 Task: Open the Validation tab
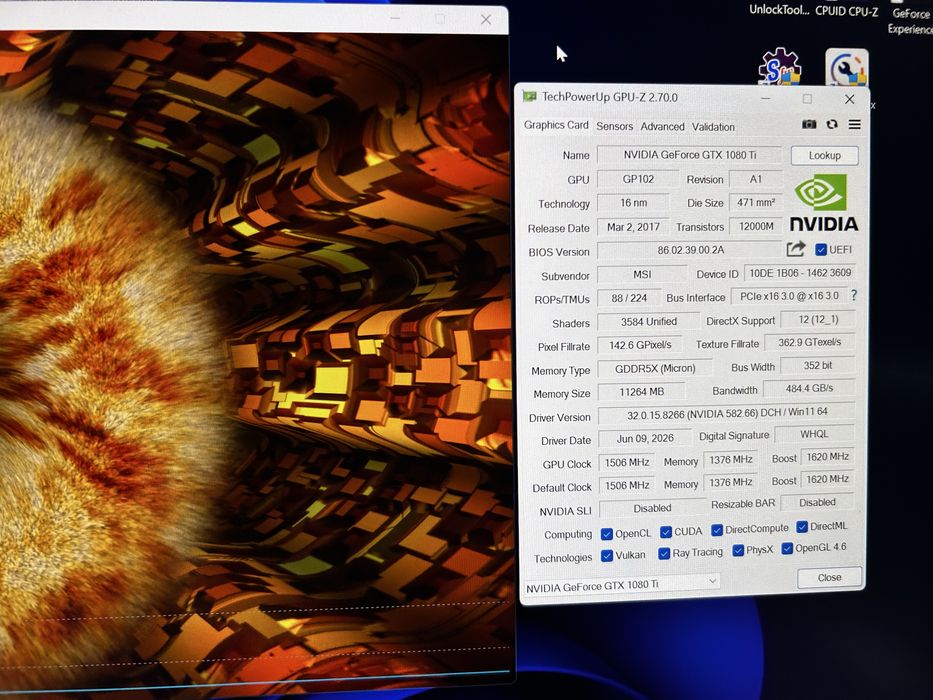click(713, 127)
